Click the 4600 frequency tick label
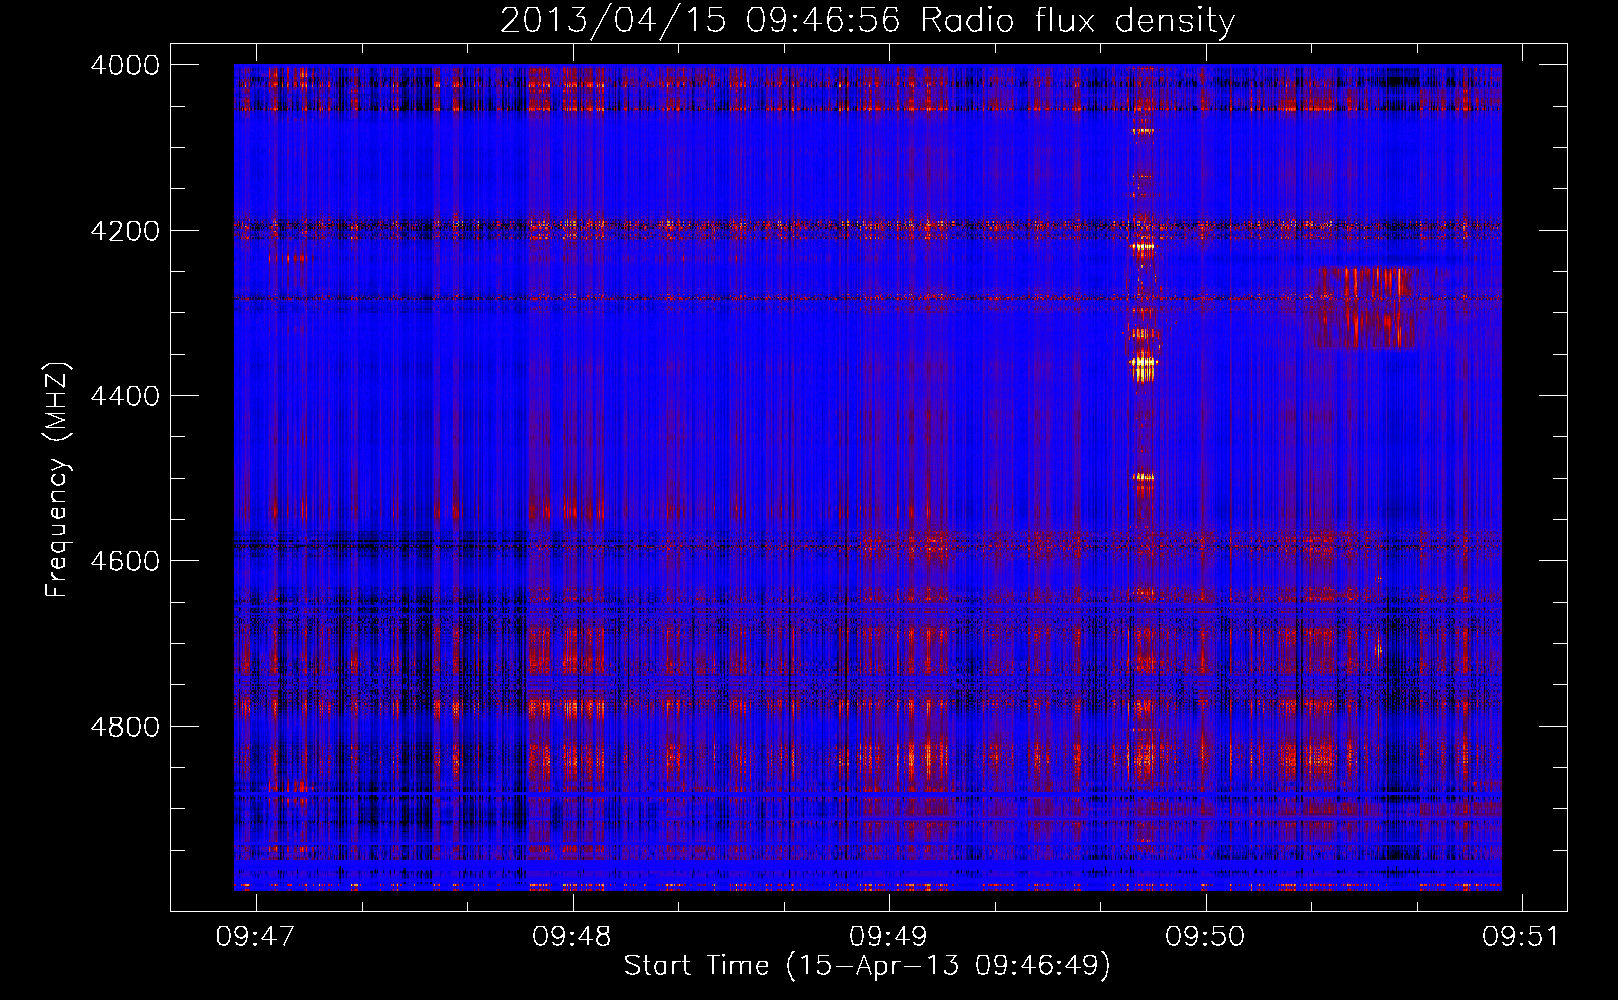 (125, 561)
